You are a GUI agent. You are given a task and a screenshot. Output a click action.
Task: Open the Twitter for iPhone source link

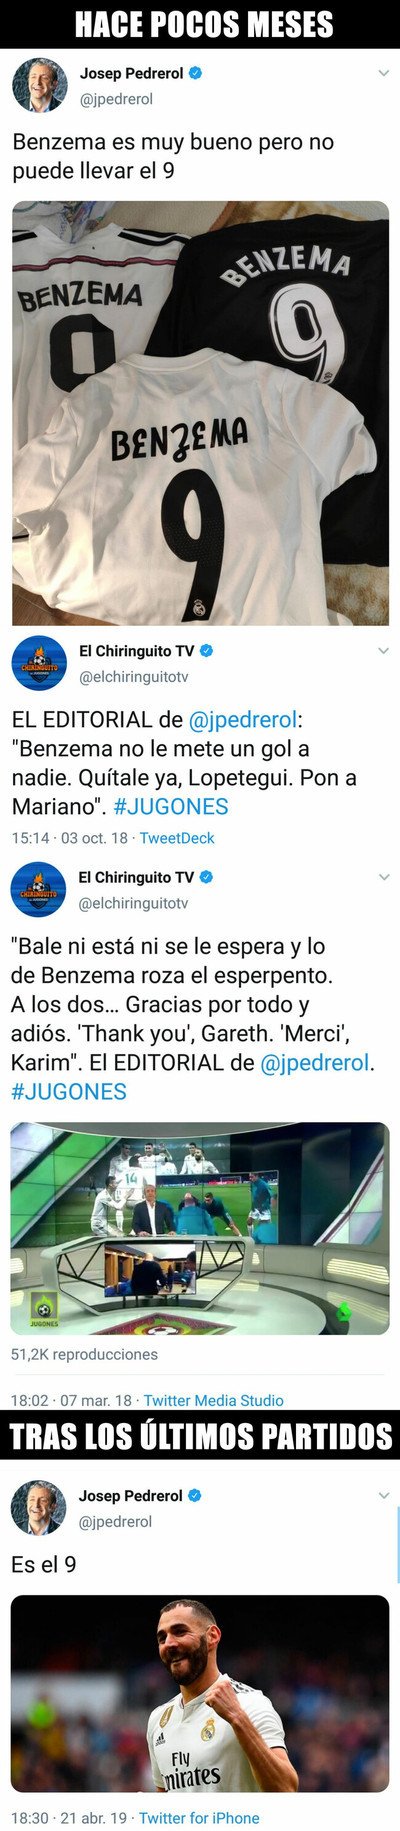click(x=199, y=1818)
